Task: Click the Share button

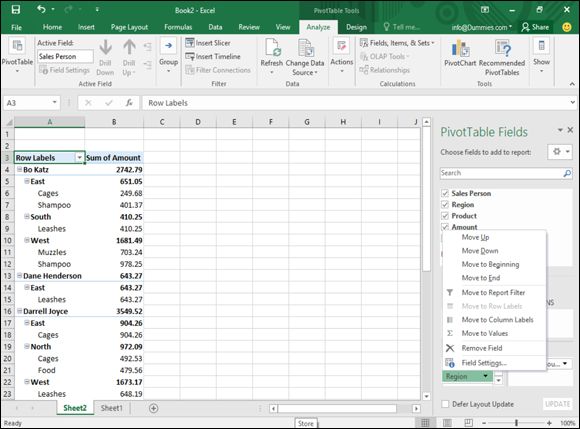Action: [535, 27]
